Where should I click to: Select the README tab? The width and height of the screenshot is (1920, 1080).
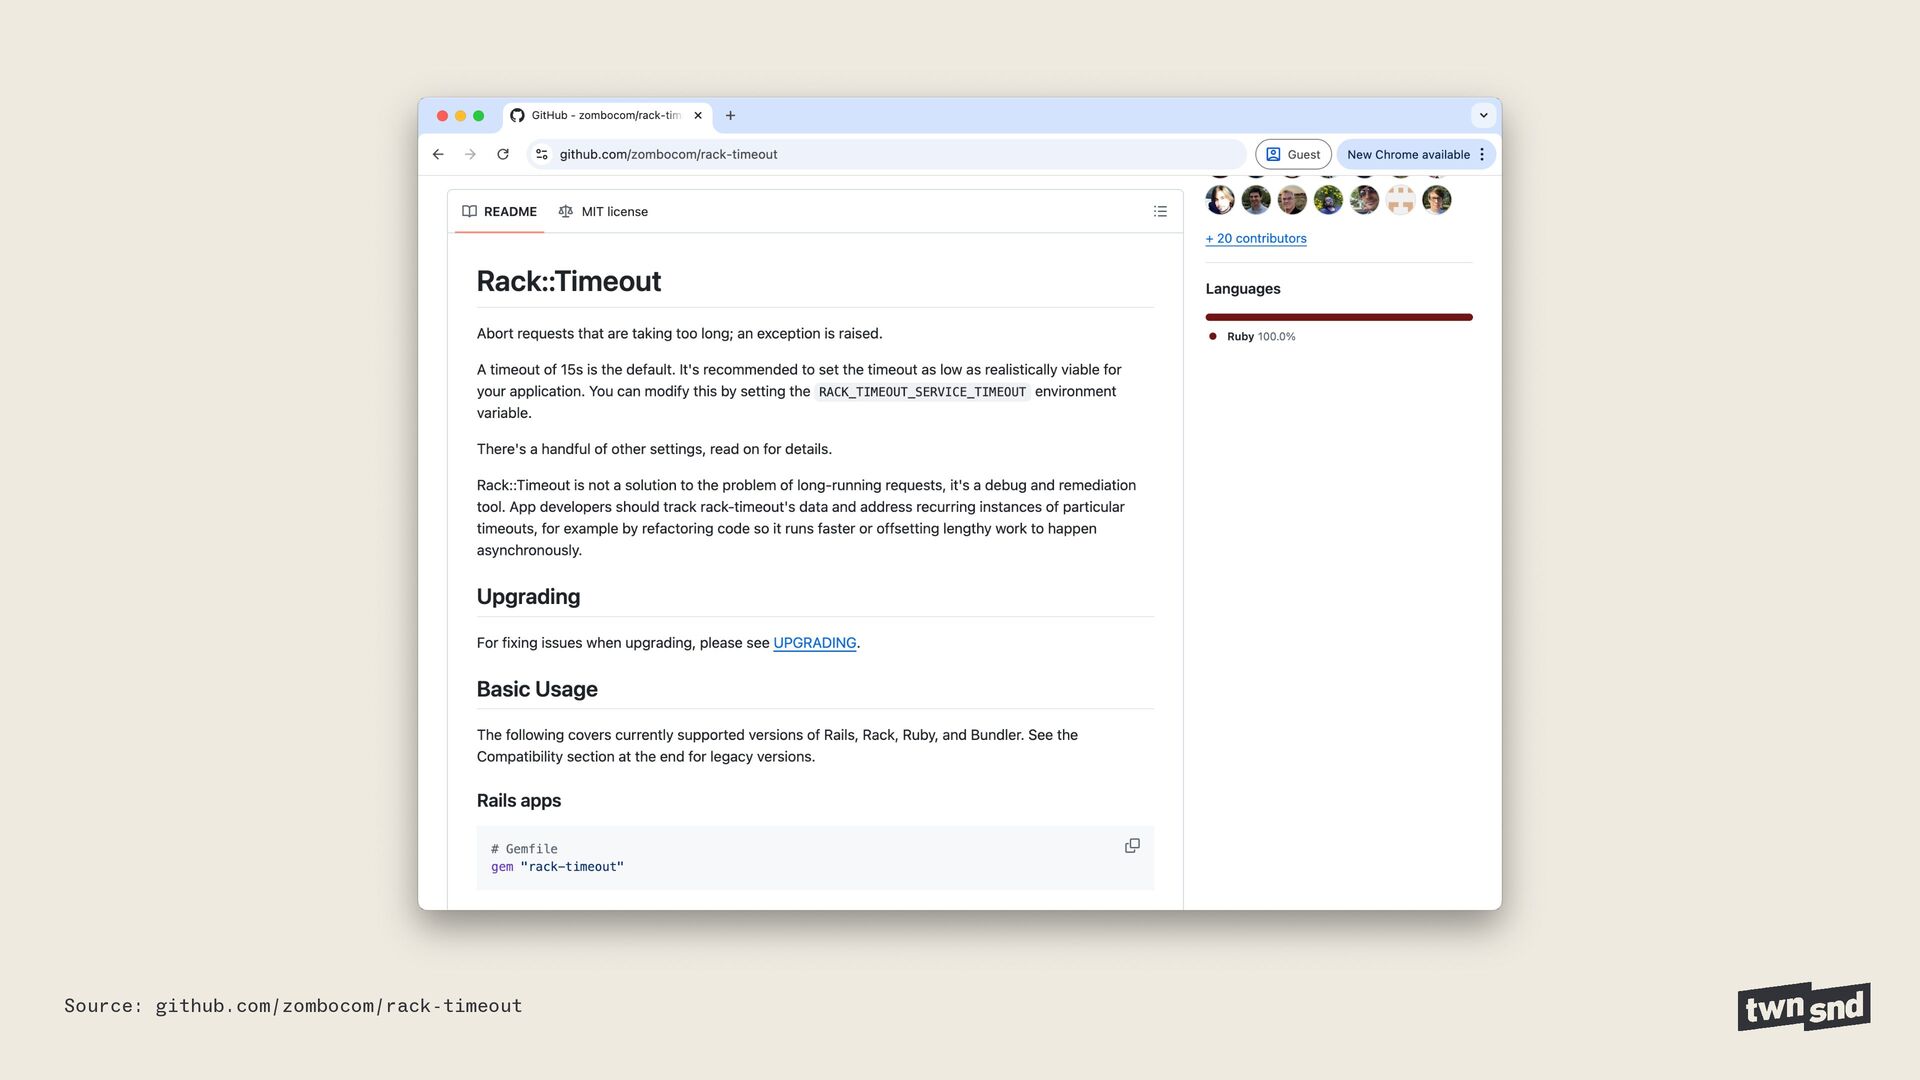pyautogui.click(x=499, y=211)
